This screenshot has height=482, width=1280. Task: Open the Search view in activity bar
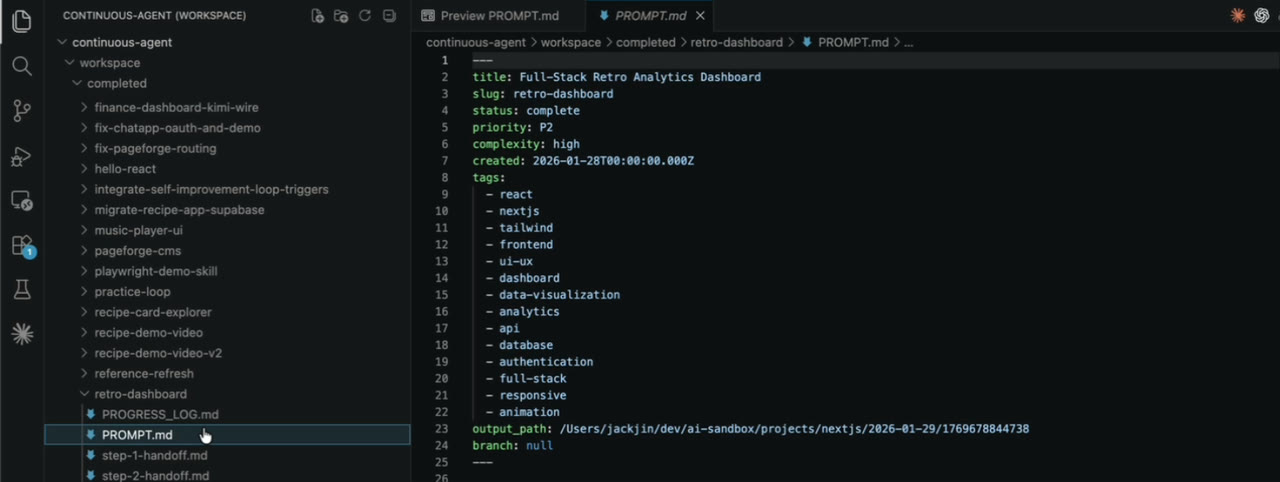pyautogui.click(x=22, y=66)
